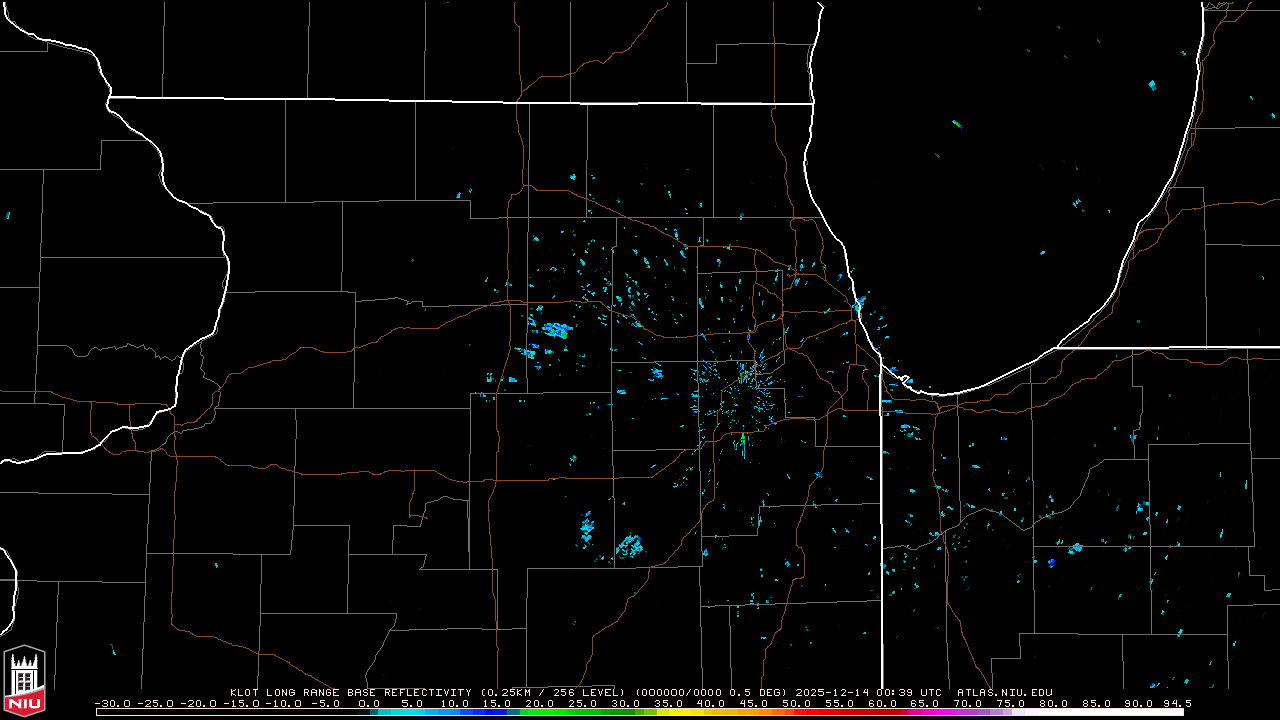
Task: Click the dark blue echo in southeast
Action: pyautogui.click(x=1051, y=563)
